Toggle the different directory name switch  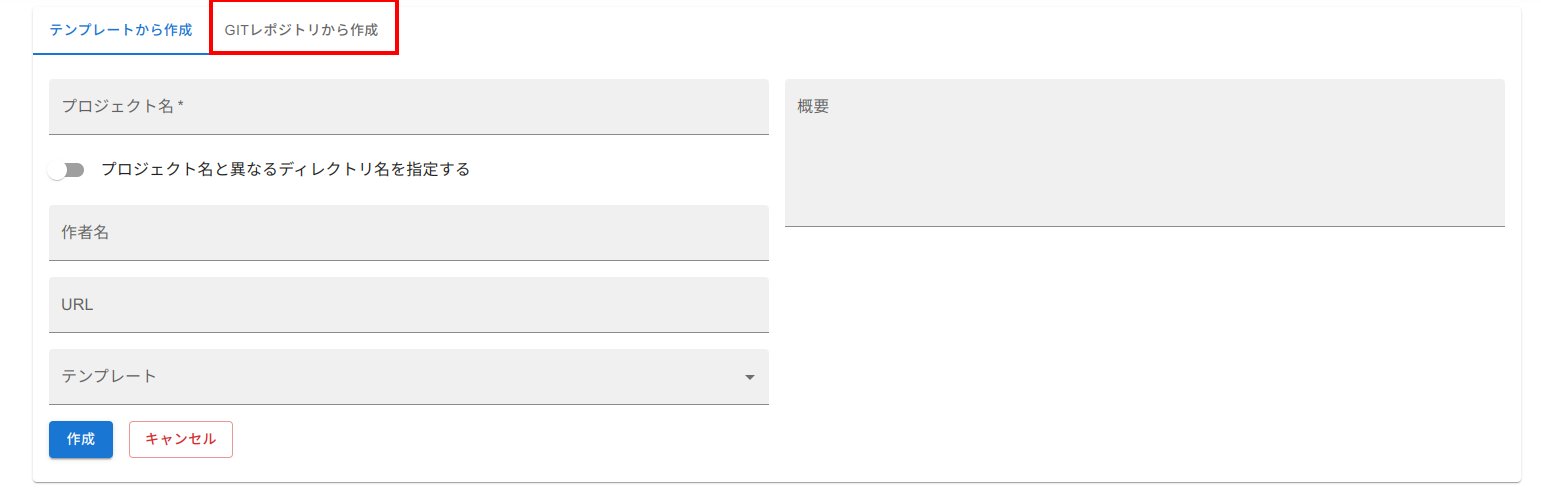tap(66, 170)
